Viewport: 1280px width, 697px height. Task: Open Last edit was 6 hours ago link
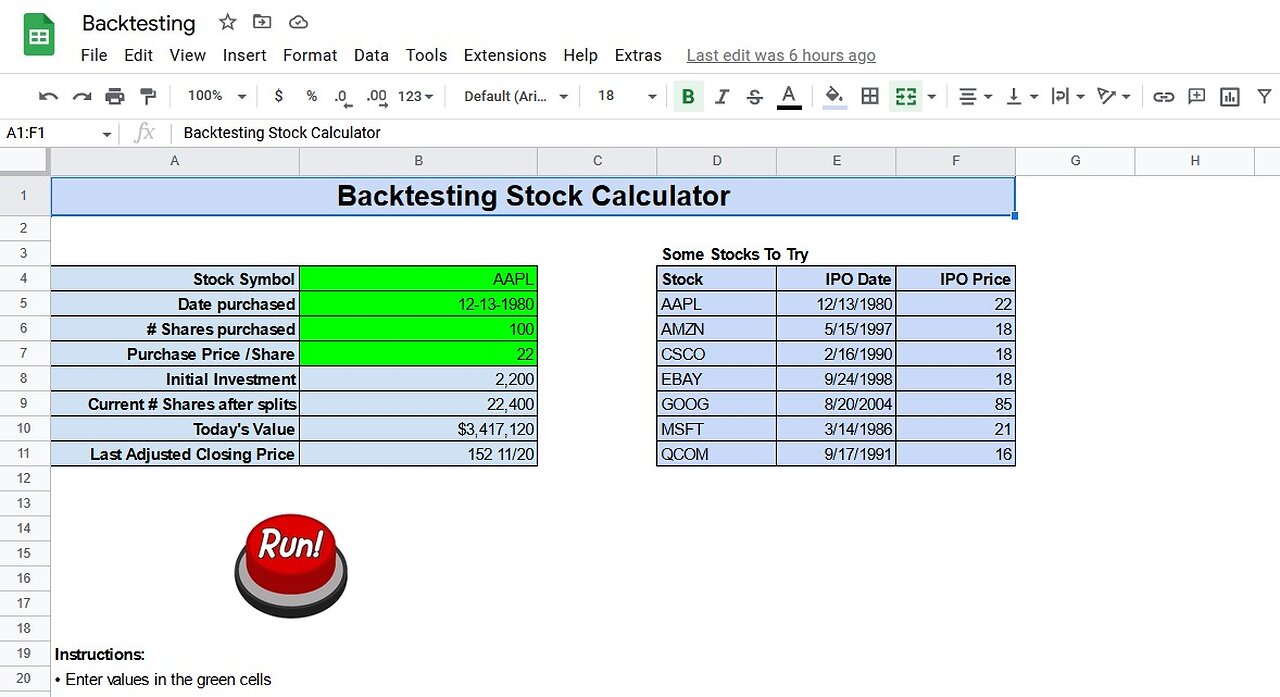(x=781, y=56)
